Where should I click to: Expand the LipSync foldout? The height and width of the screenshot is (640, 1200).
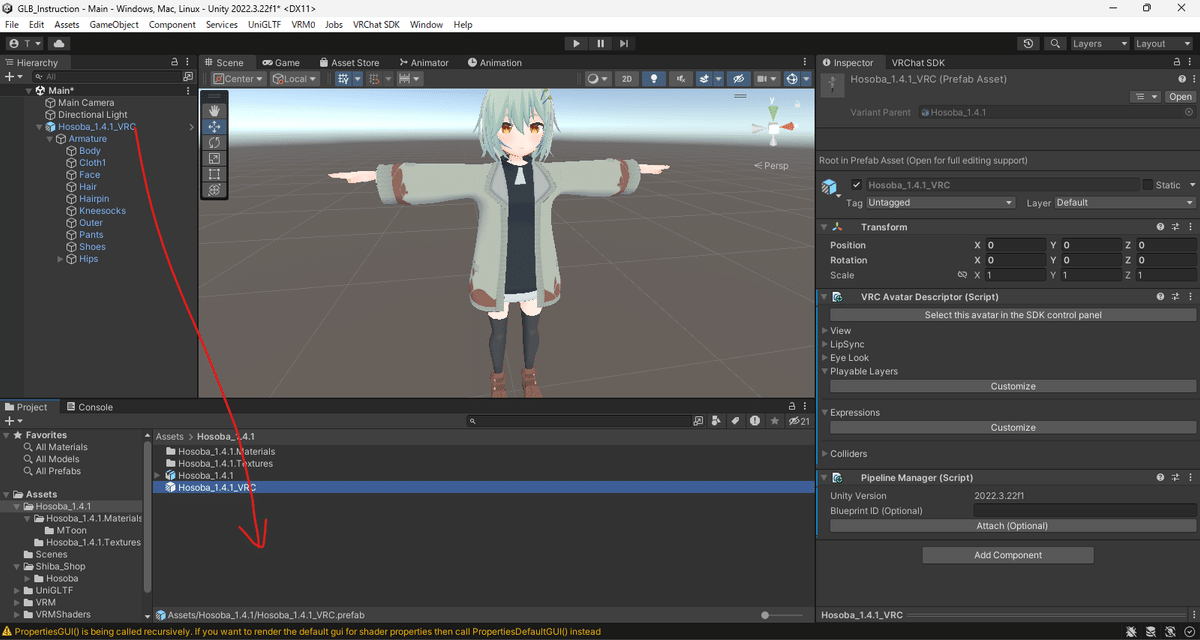pos(825,344)
